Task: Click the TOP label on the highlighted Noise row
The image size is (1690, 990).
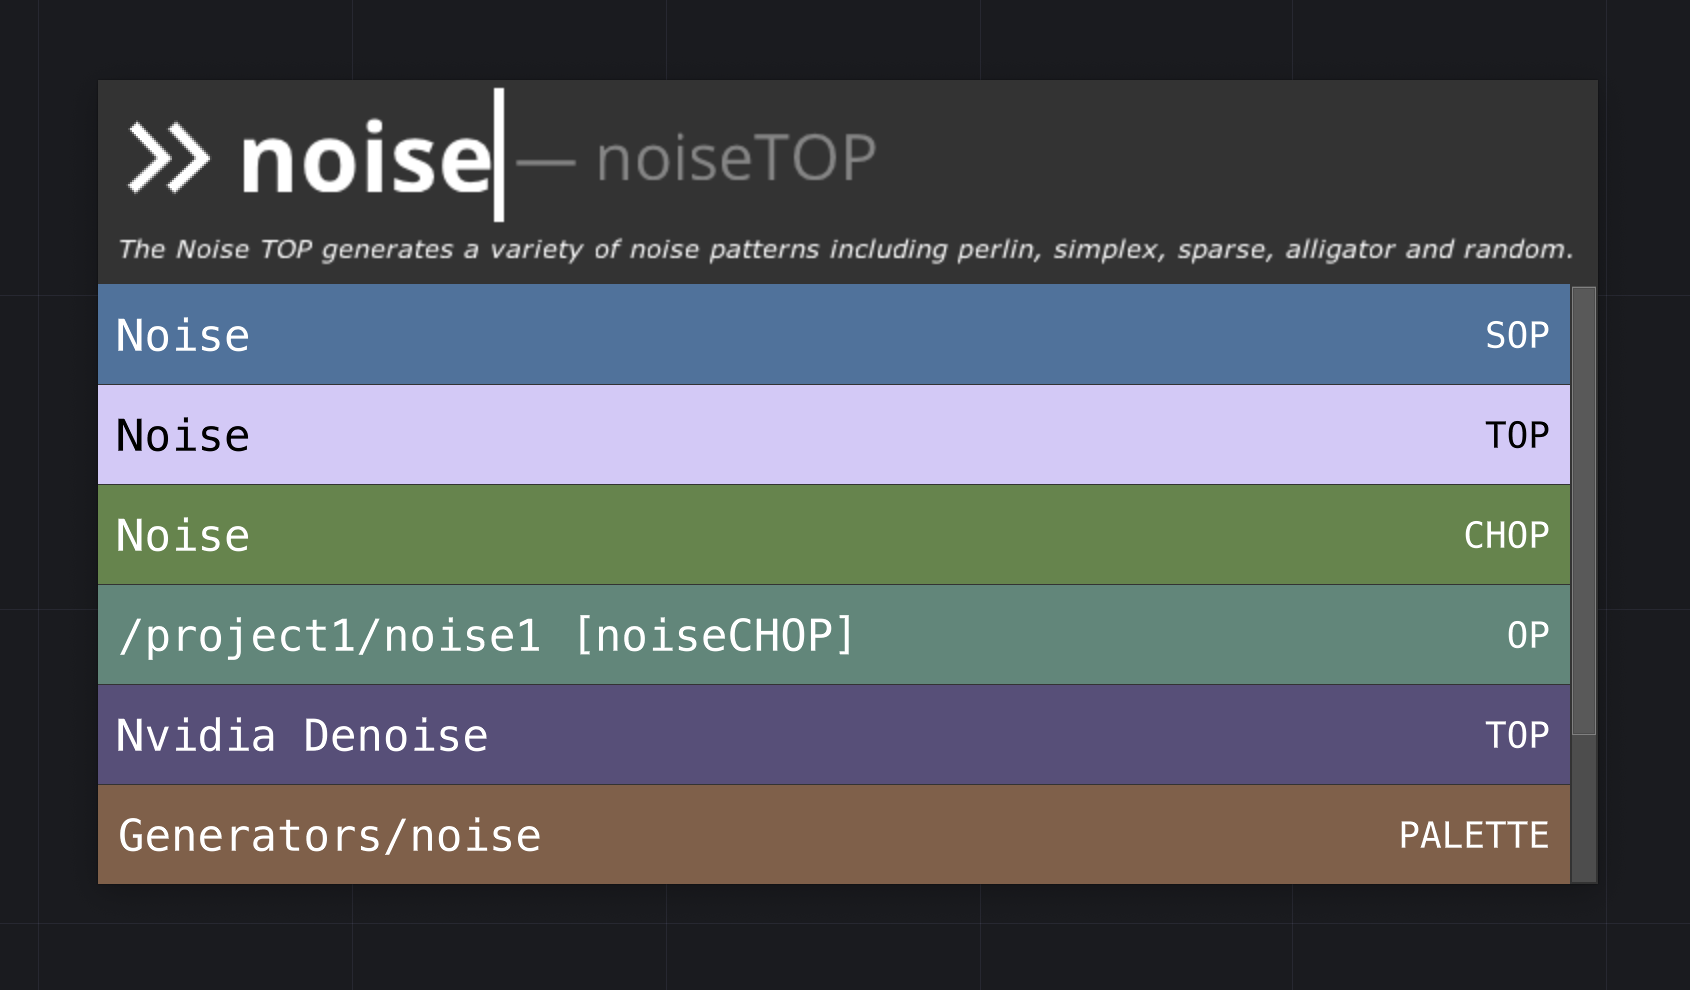Action: [1517, 435]
